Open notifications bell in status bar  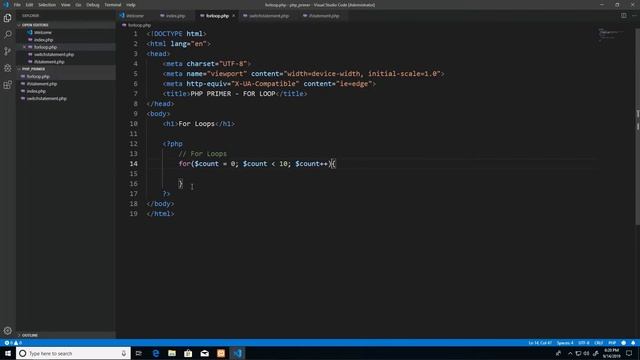point(633,343)
